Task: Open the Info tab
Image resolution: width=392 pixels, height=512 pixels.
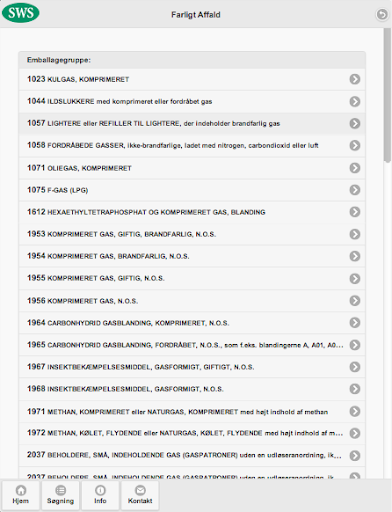Action: (100, 495)
